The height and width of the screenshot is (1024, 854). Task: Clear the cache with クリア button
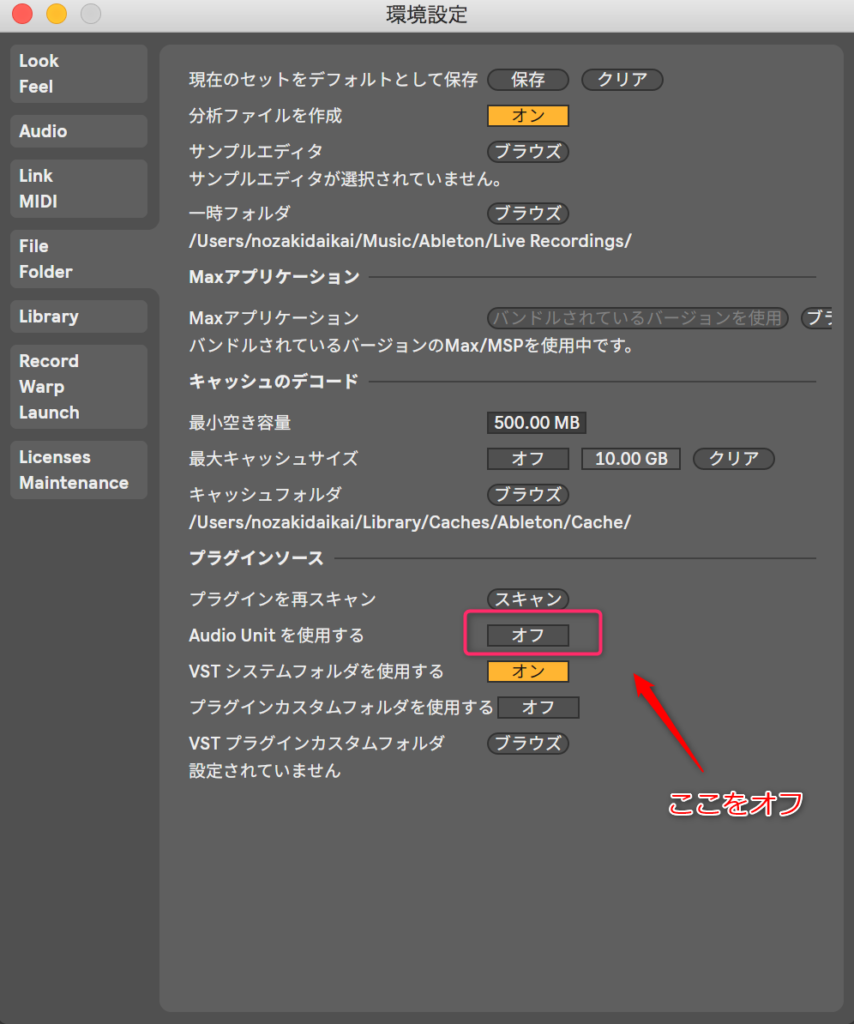[x=733, y=459]
